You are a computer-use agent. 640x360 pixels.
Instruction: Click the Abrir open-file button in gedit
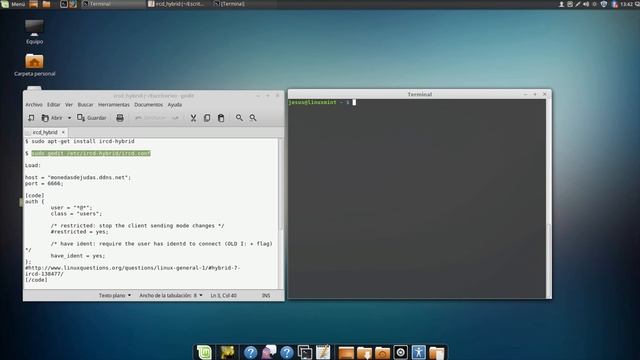(52, 118)
